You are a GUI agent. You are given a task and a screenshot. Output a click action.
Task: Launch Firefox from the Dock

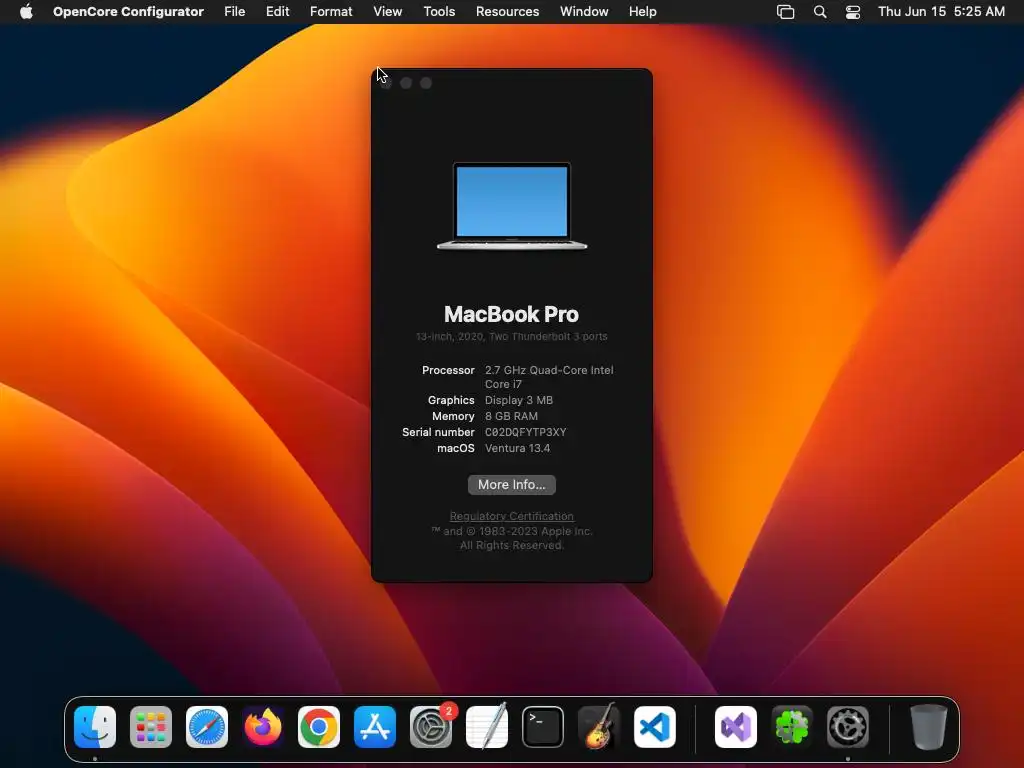tap(263, 727)
